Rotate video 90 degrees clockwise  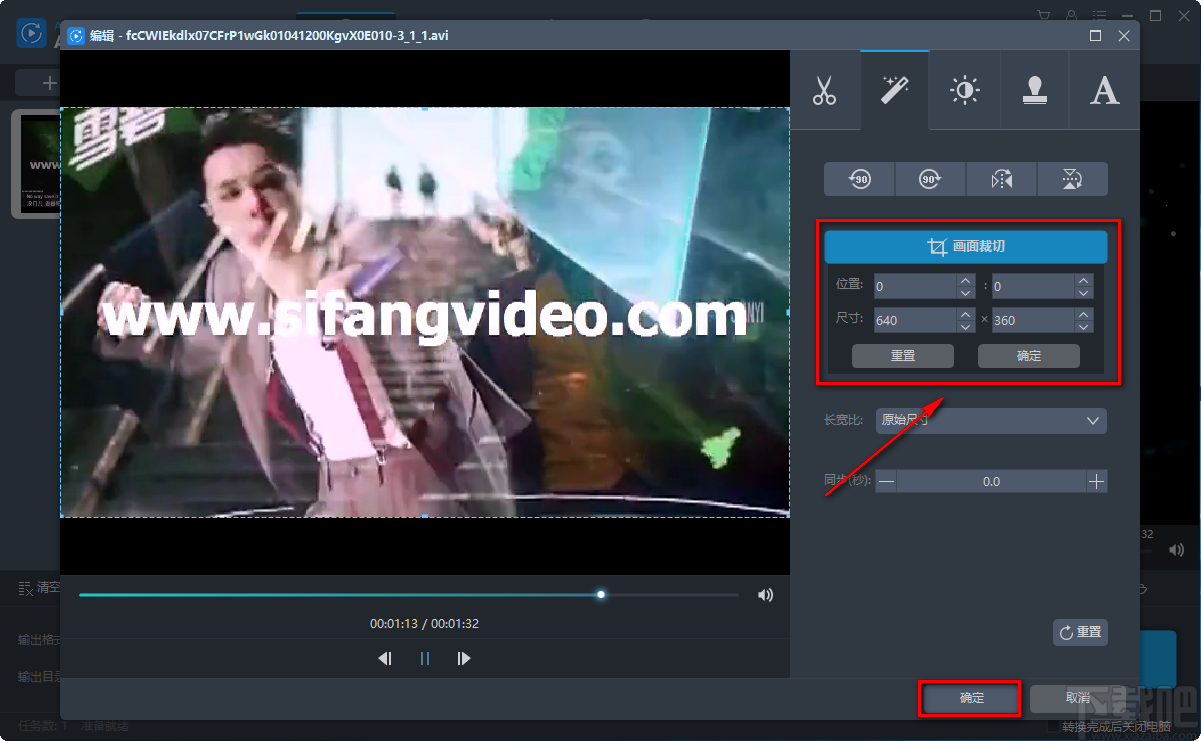pyautogui.click(x=930, y=179)
